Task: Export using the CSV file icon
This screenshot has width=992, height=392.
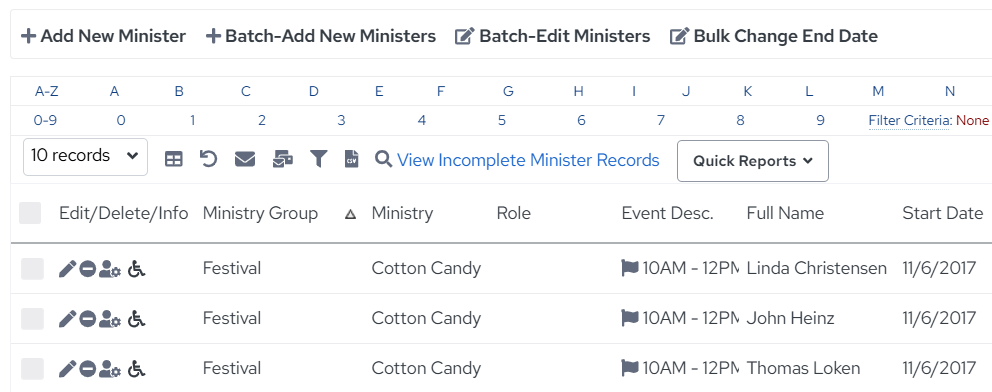Action: [351, 159]
